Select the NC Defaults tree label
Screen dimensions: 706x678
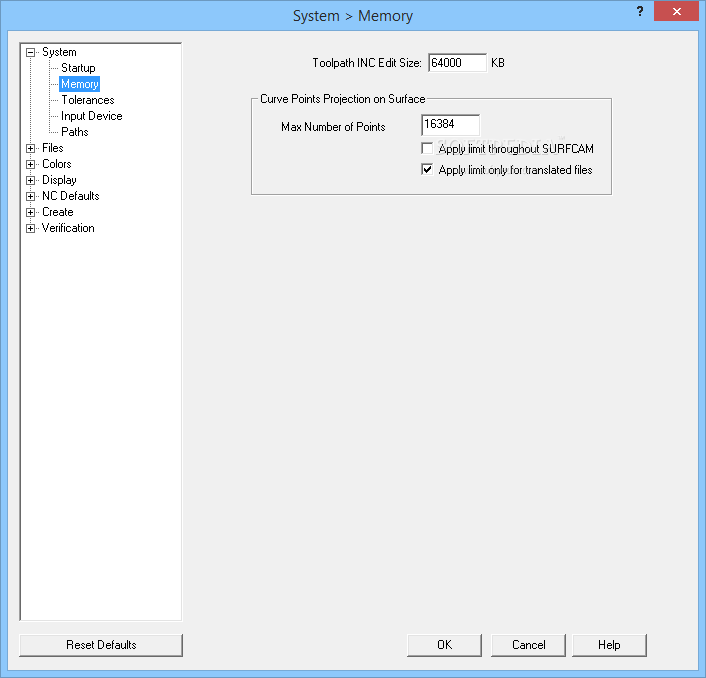(71, 196)
